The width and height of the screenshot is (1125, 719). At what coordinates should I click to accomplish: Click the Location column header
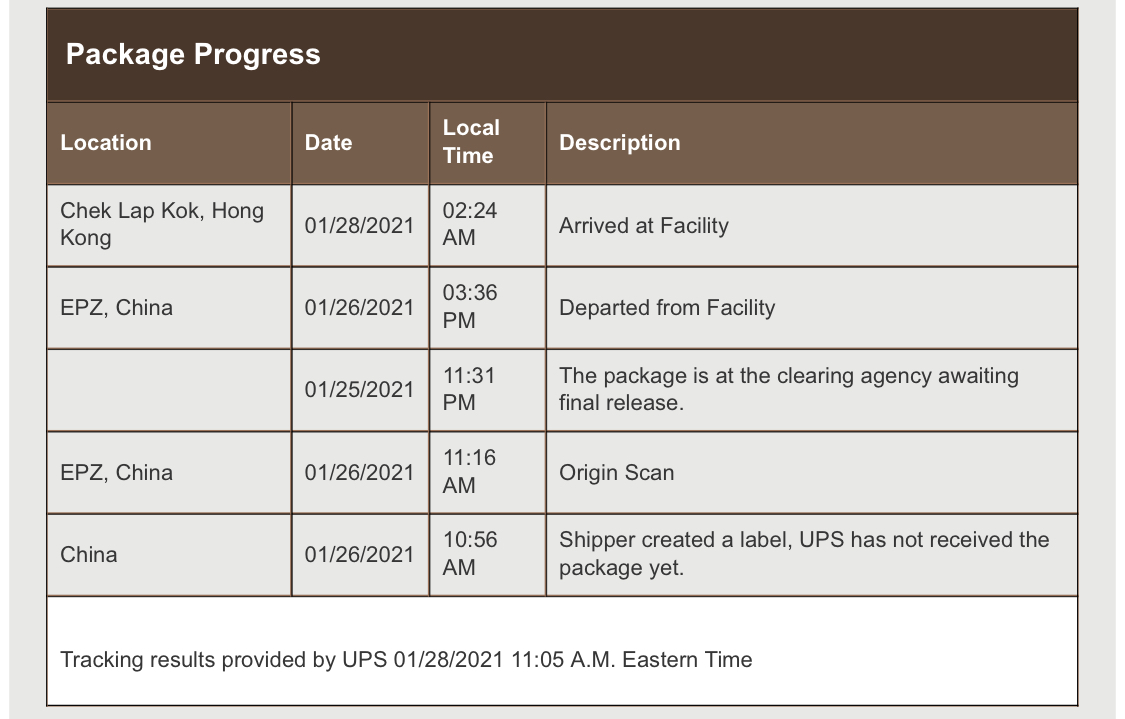pyautogui.click(x=106, y=142)
